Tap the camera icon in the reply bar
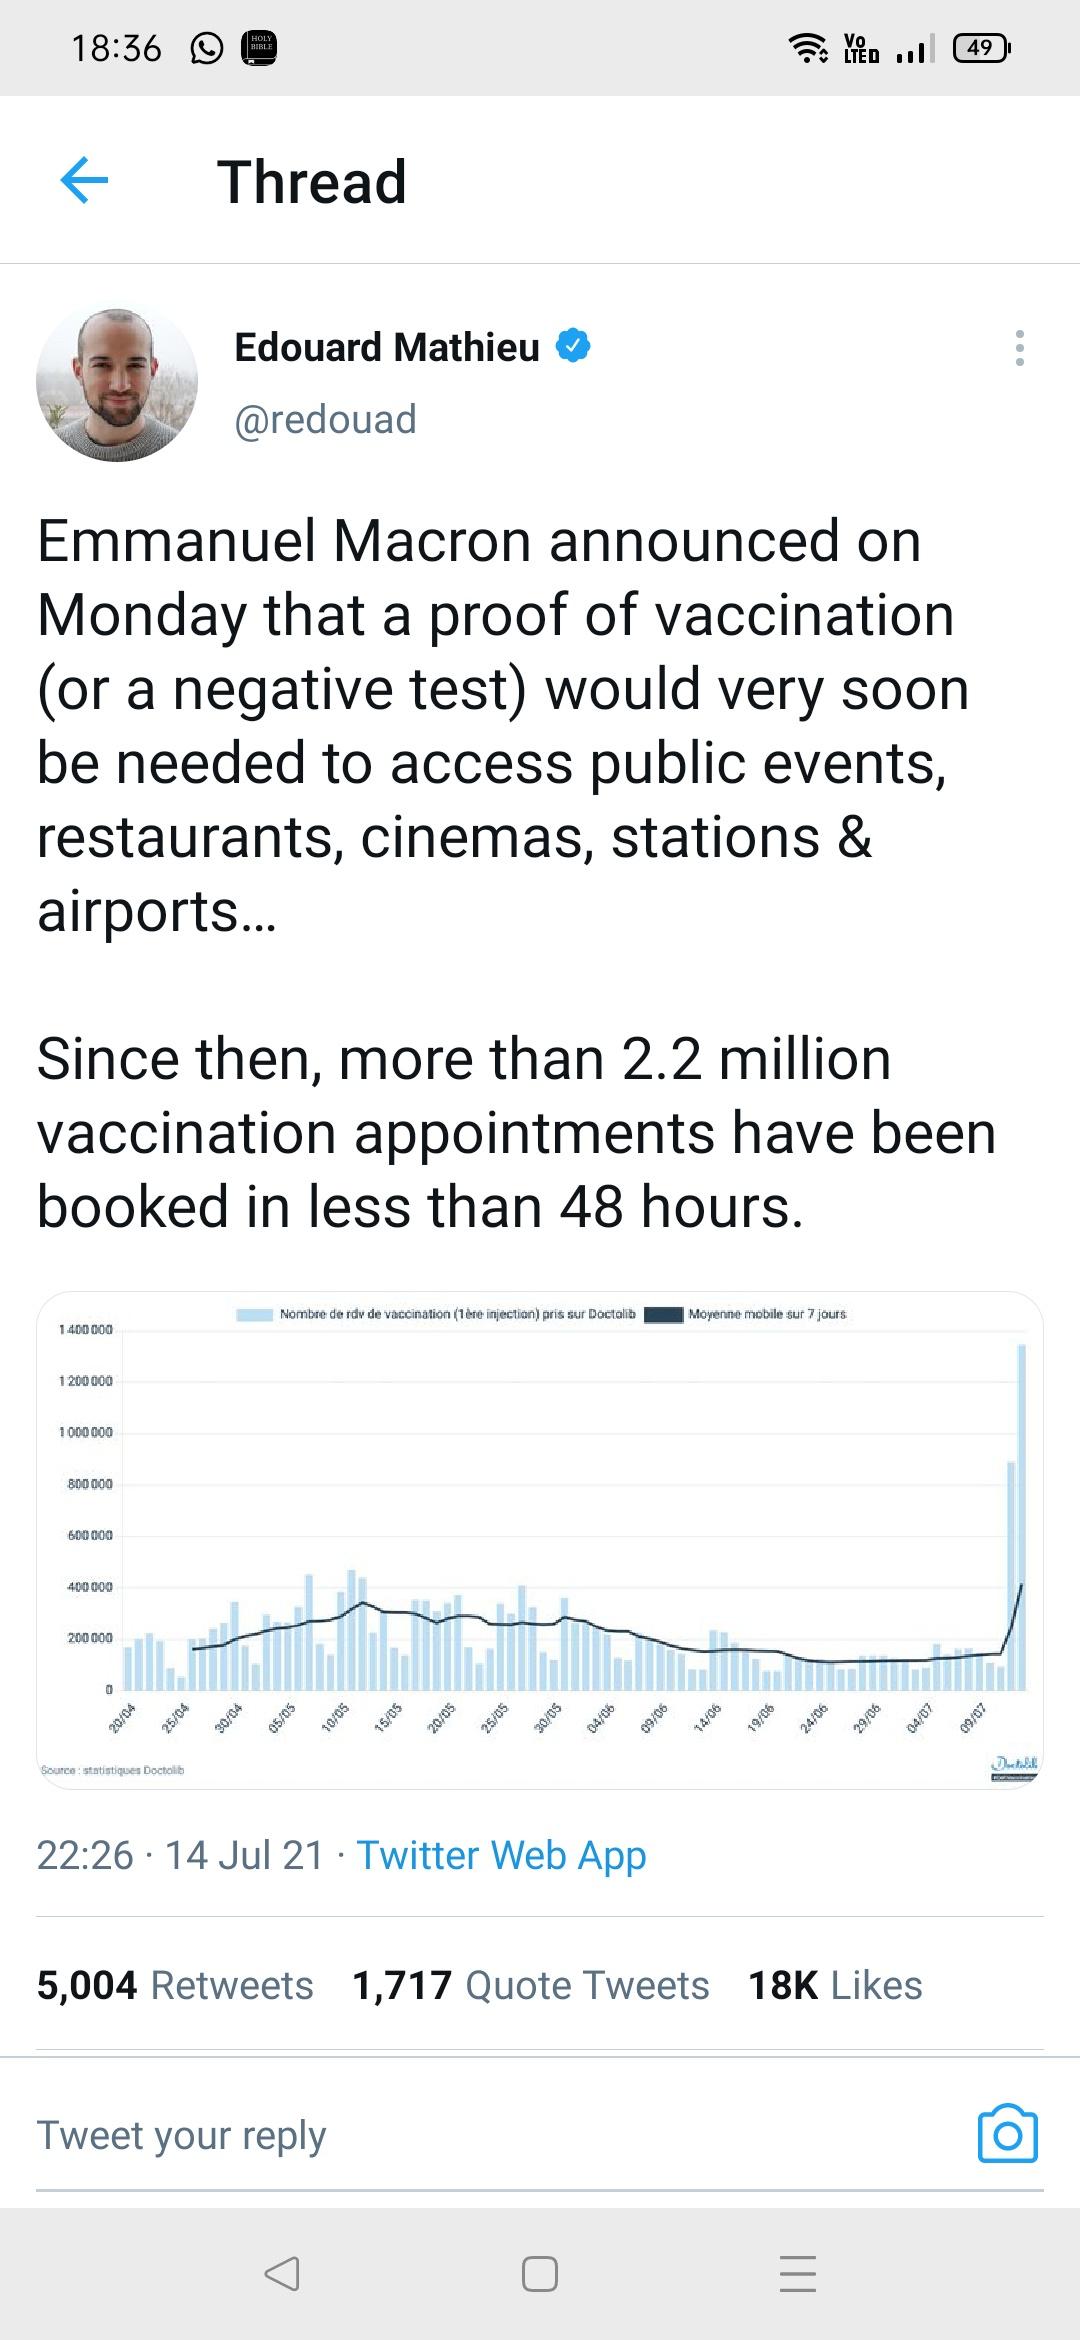 coord(1007,2133)
